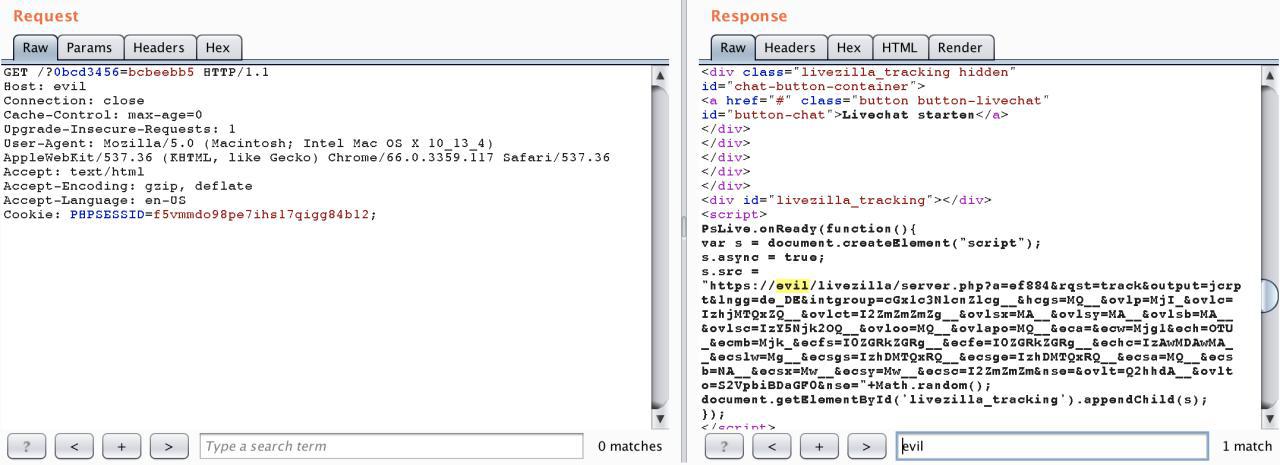Go to next match in Request search
The image size is (1280, 465).
point(169,446)
